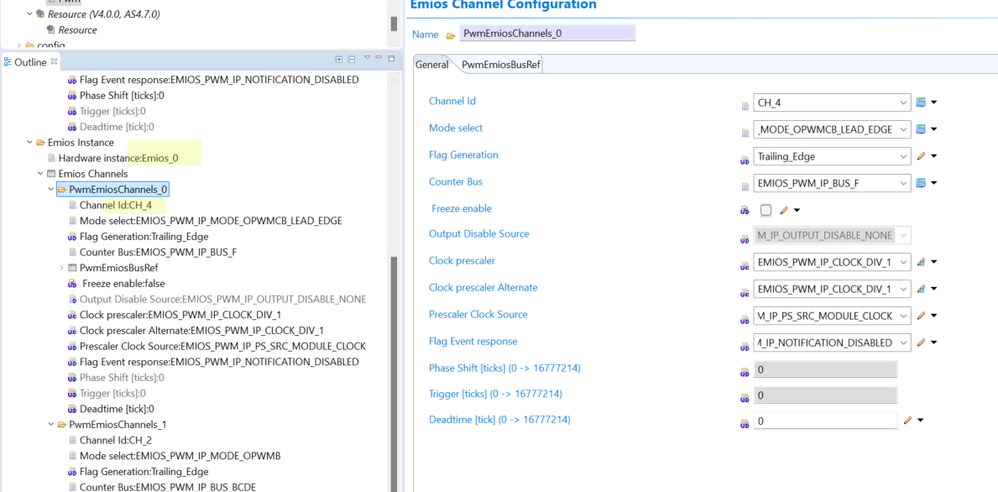Viewport: 998px width, 492px height.
Task: Open the arrow menu beside Mode select calculator
Action: (x=934, y=129)
